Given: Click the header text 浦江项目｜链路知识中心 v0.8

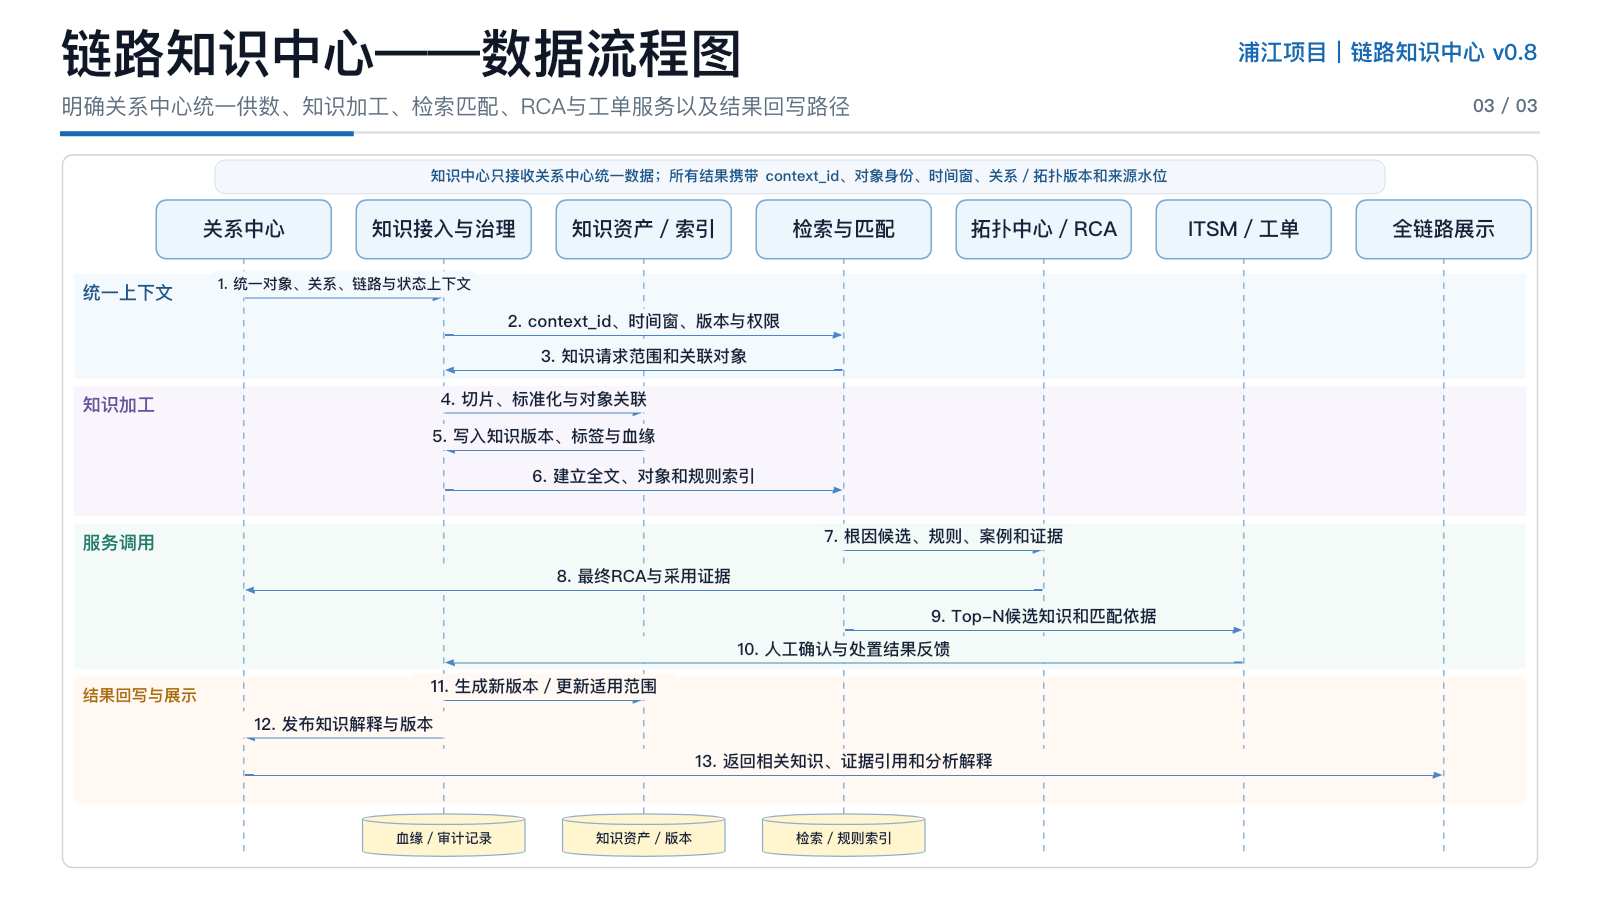Looking at the screenshot, I should pyautogui.click(x=1387, y=52).
